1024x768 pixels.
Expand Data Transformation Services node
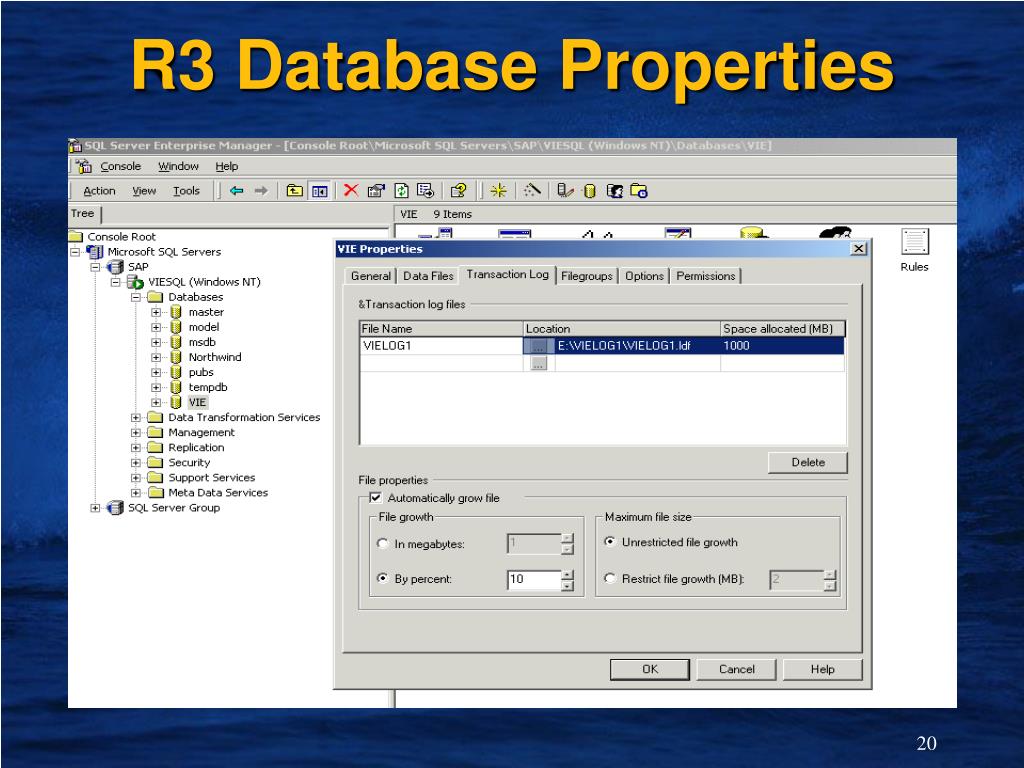tap(136, 417)
